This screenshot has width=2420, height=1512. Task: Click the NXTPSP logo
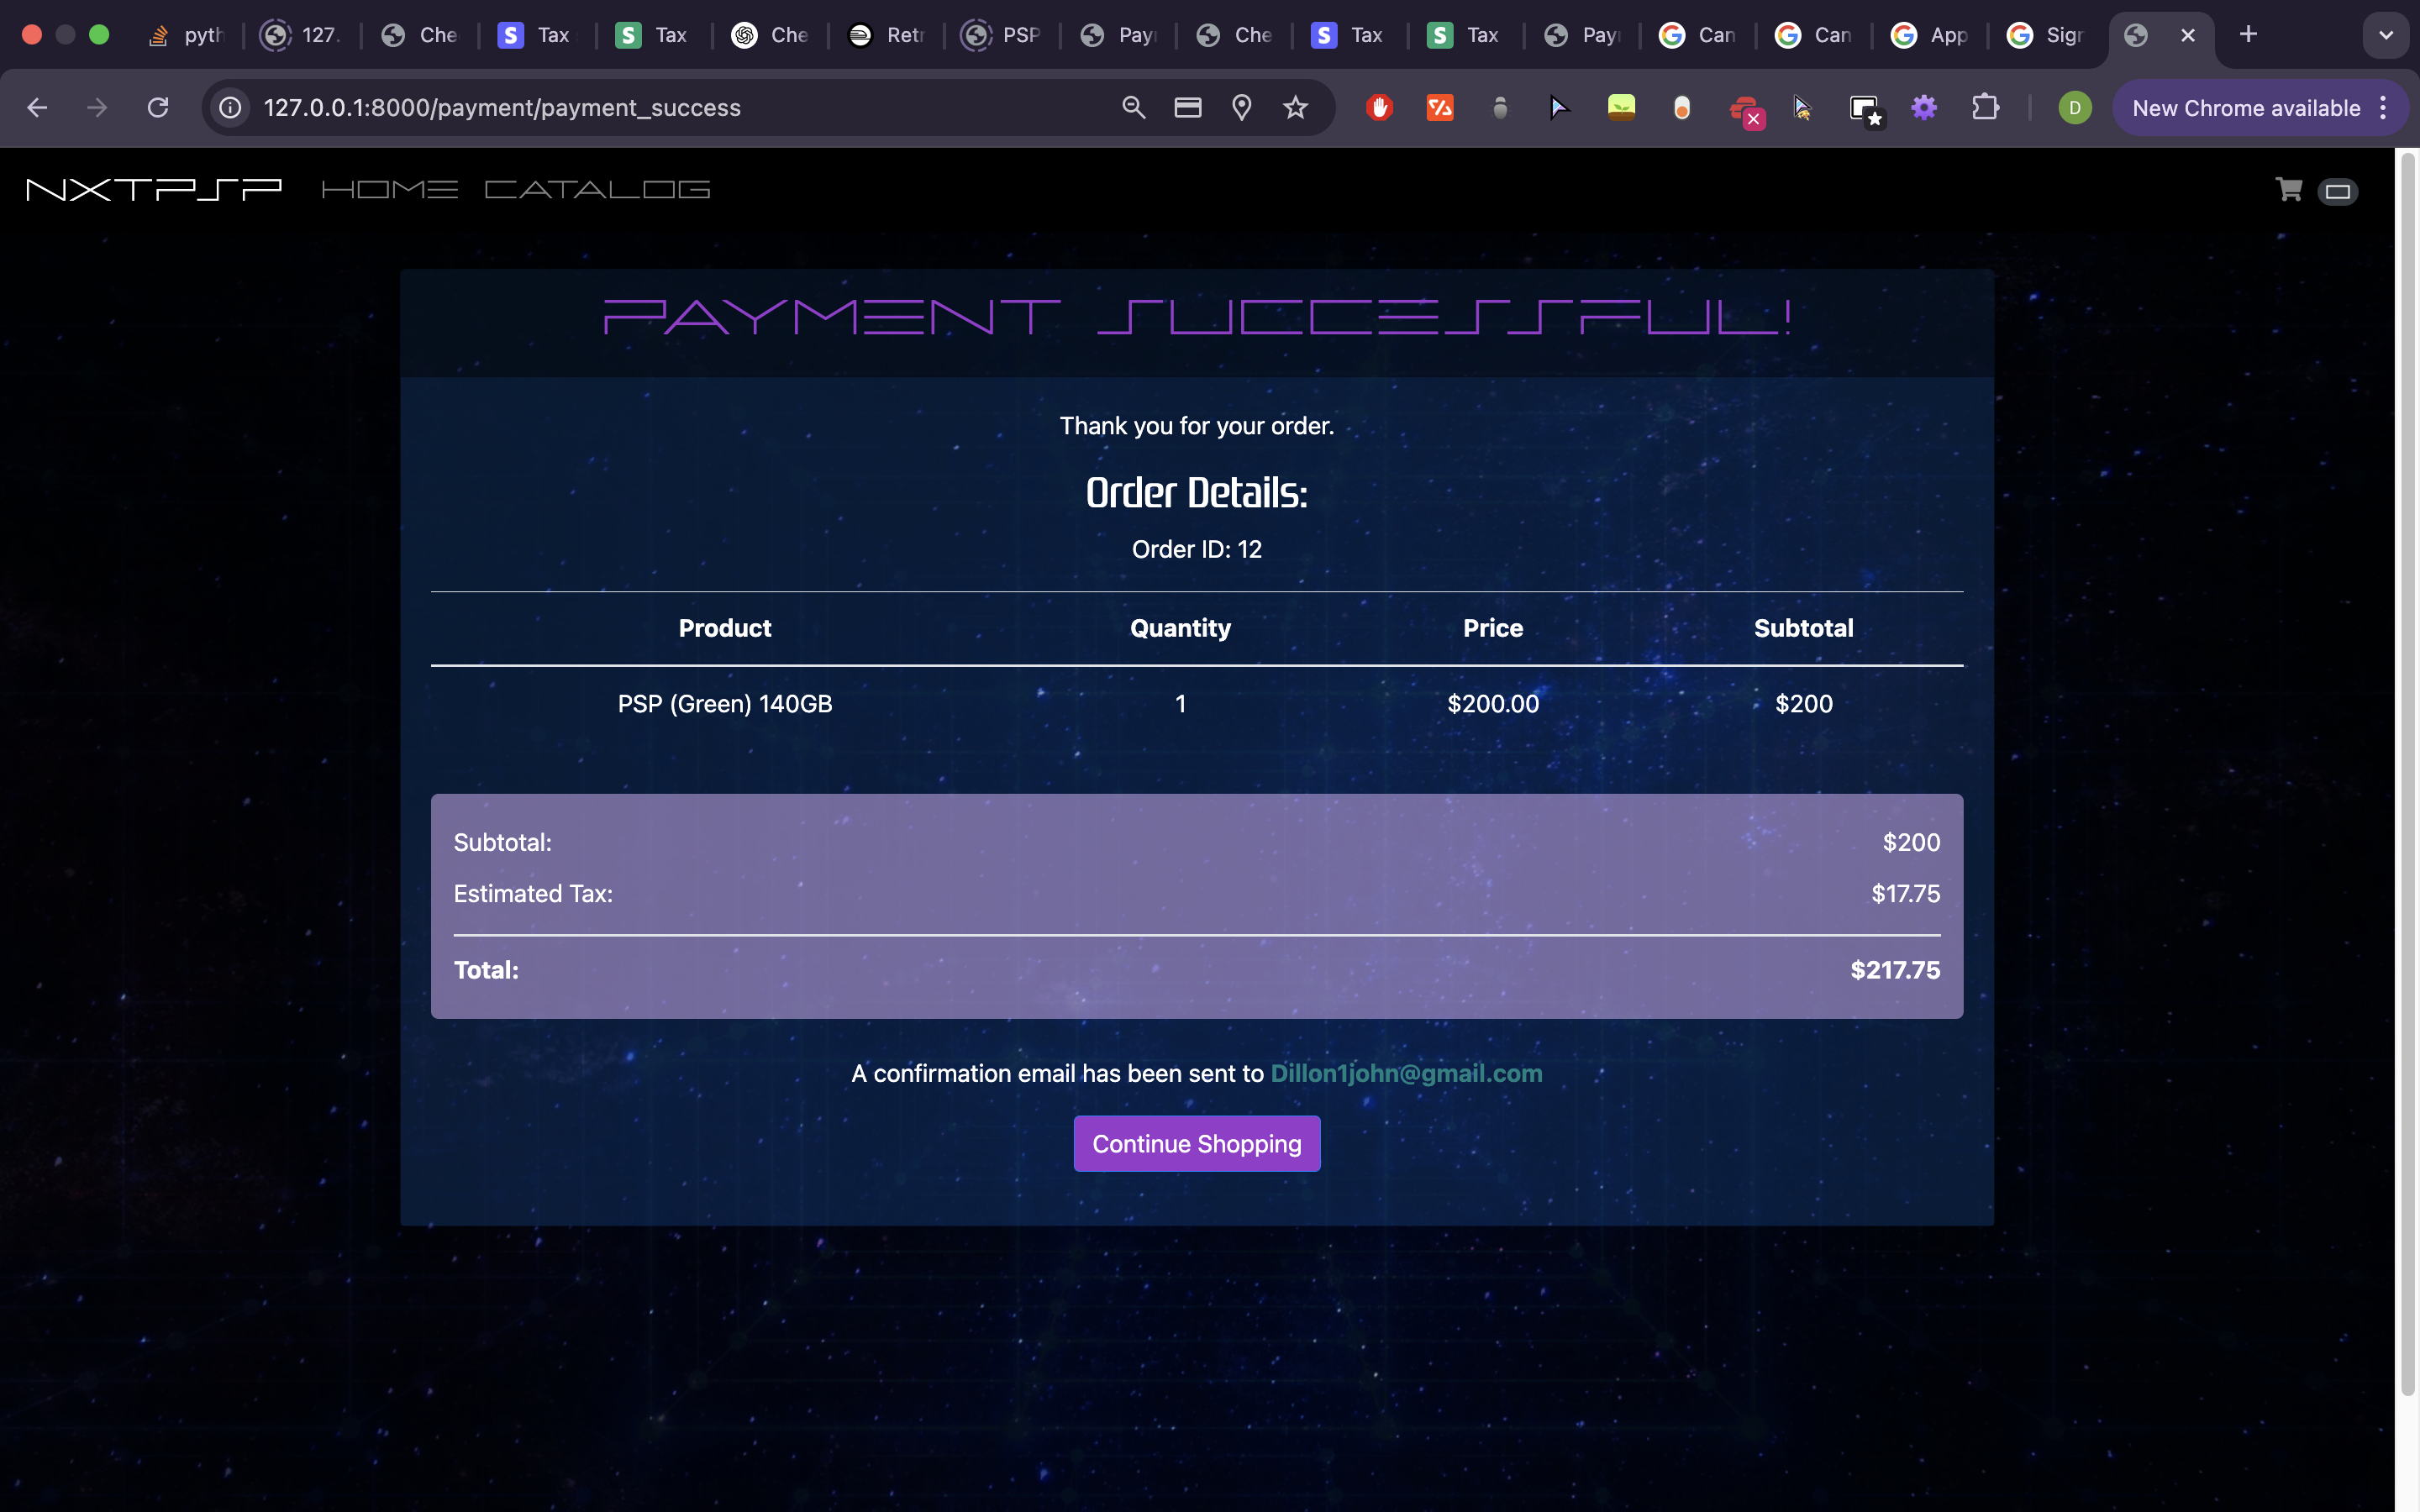coord(154,189)
